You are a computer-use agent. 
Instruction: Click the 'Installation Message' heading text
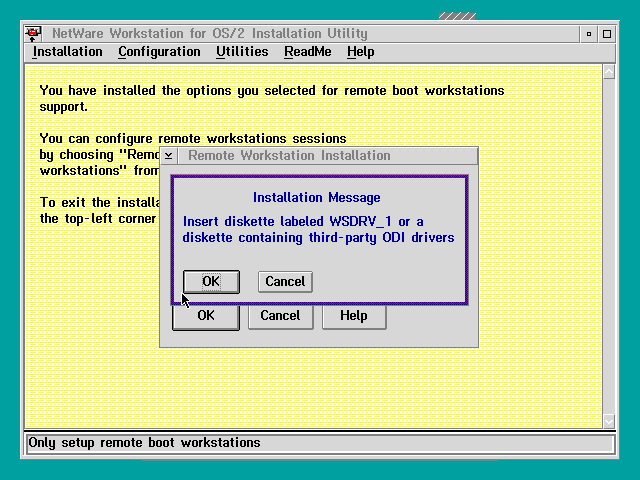point(316,198)
